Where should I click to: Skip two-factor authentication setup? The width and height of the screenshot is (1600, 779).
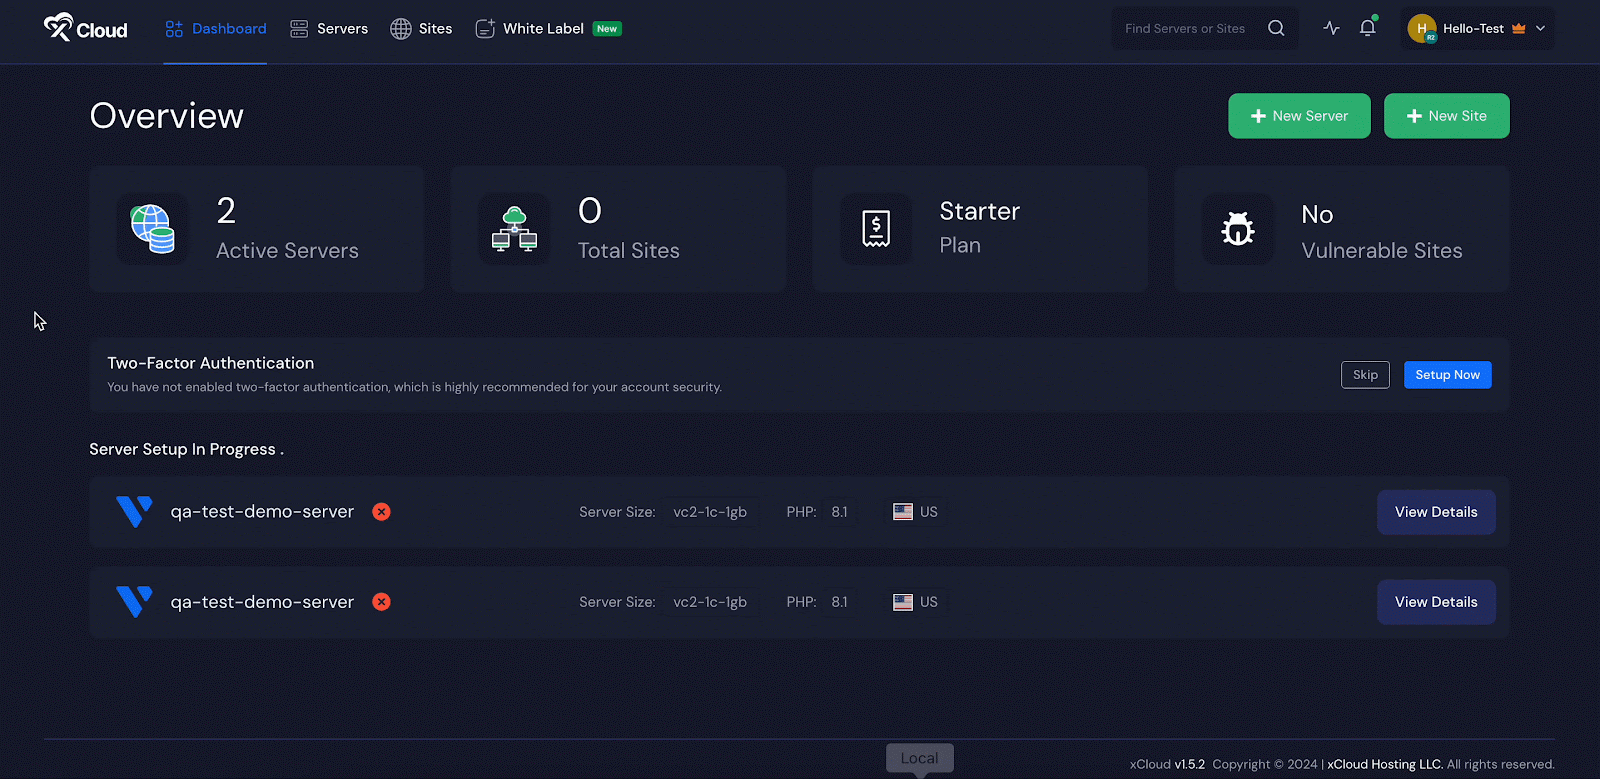click(x=1365, y=375)
